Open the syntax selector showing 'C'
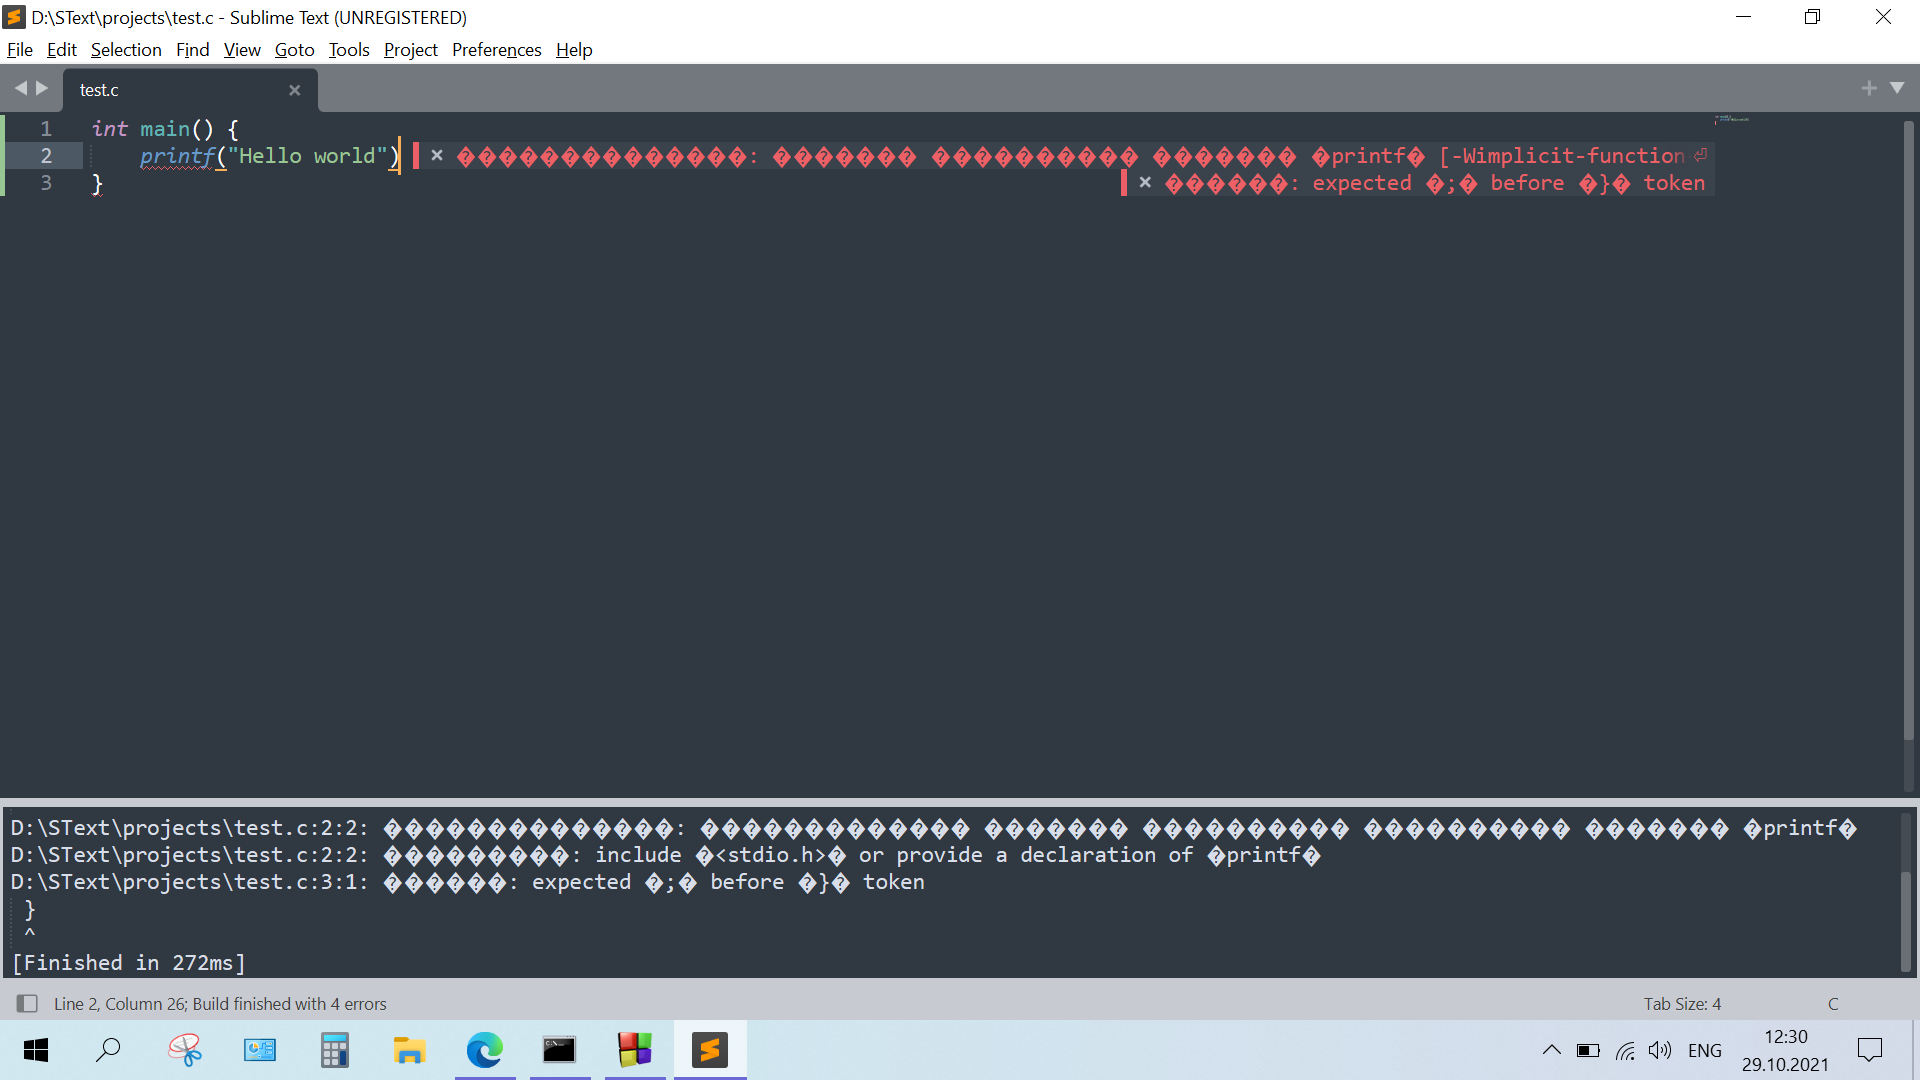Viewport: 1920px width, 1080px height. 1833,1003
